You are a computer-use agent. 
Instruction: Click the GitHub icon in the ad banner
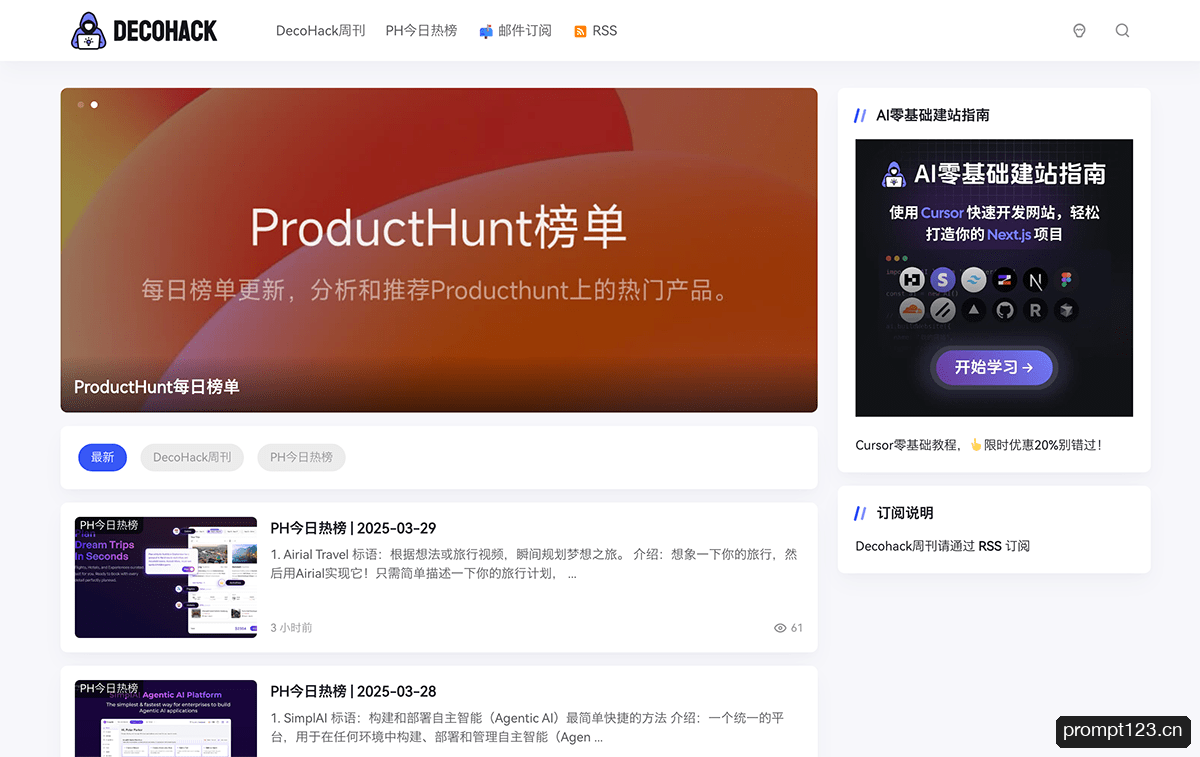tap(1004, 310)
